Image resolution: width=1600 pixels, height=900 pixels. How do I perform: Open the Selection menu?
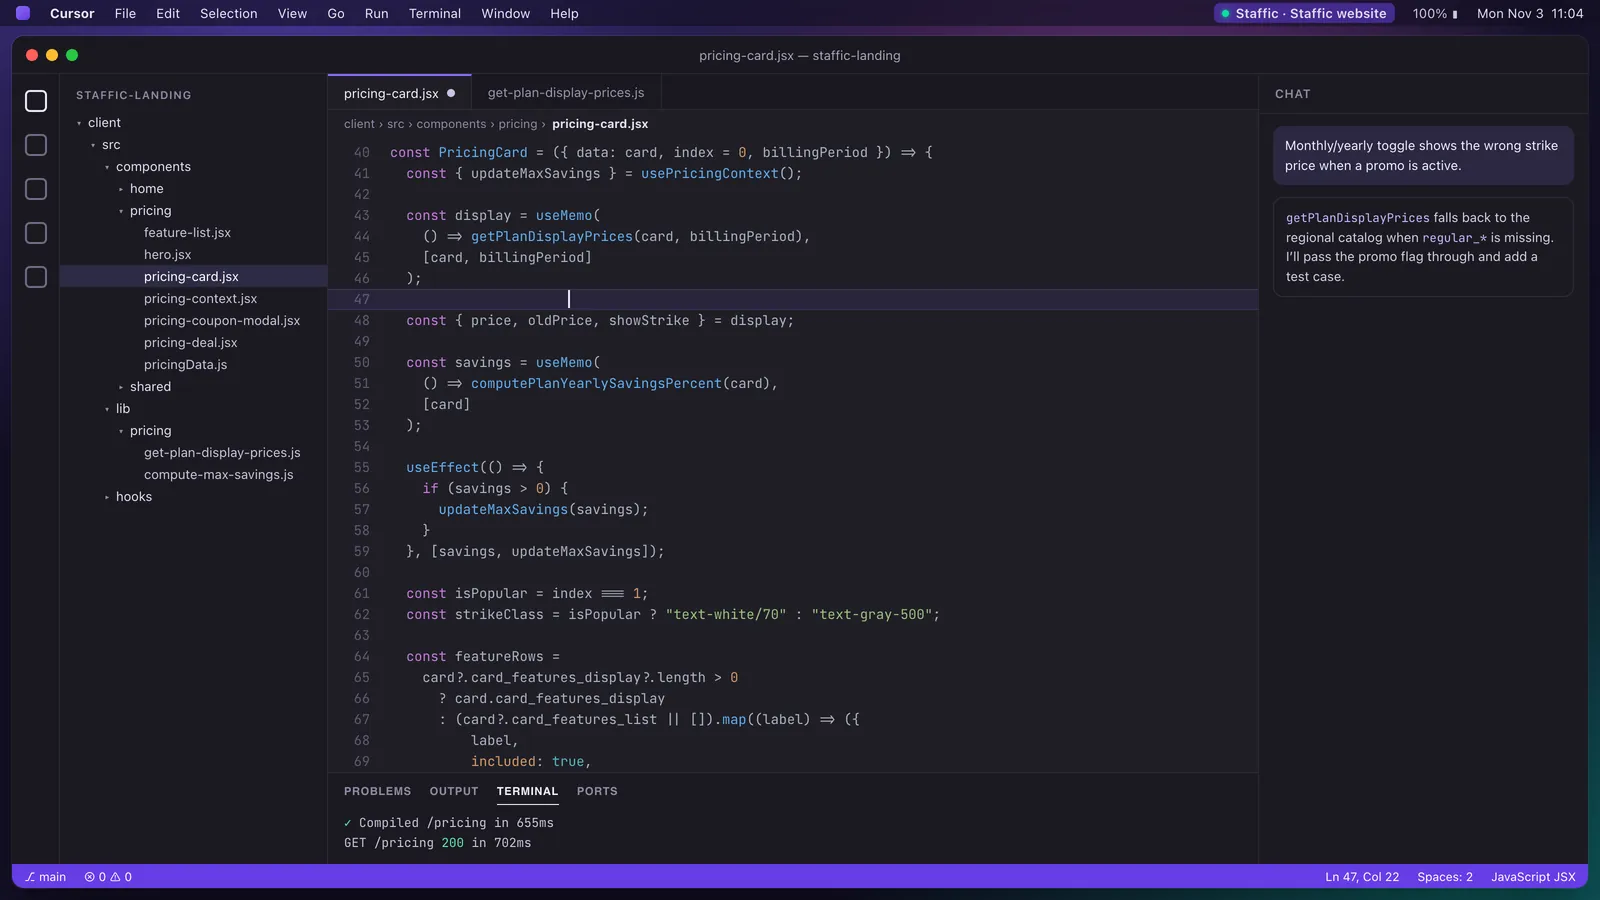228,14
